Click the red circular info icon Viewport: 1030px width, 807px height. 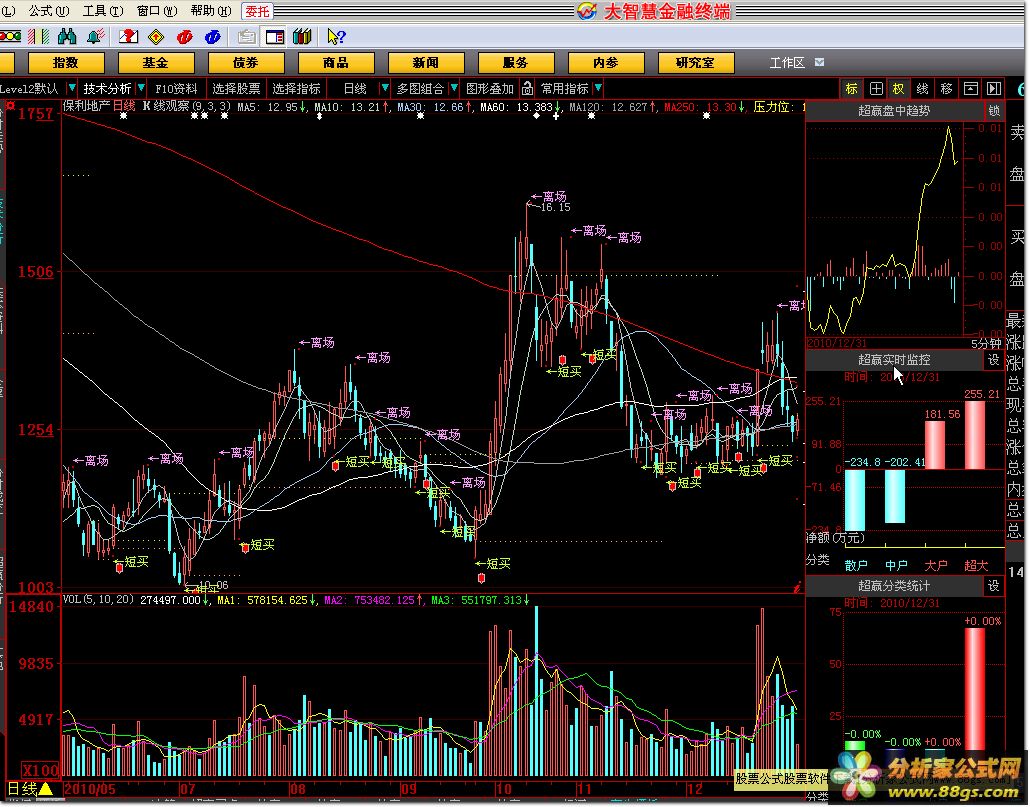click(185, 37)
